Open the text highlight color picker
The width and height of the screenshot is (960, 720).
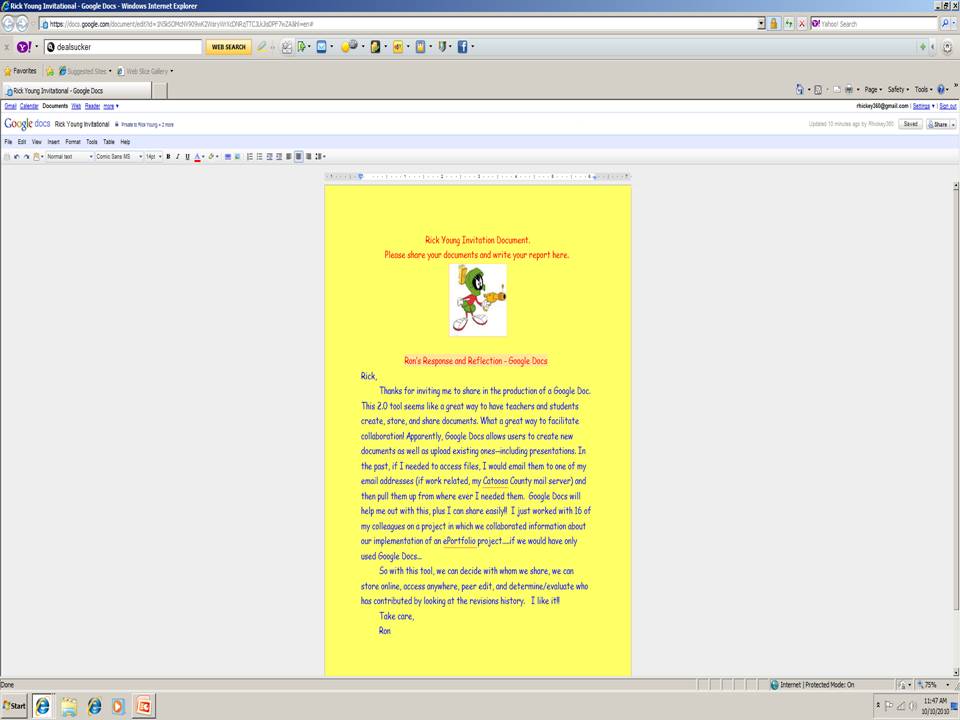pos(212,157)
